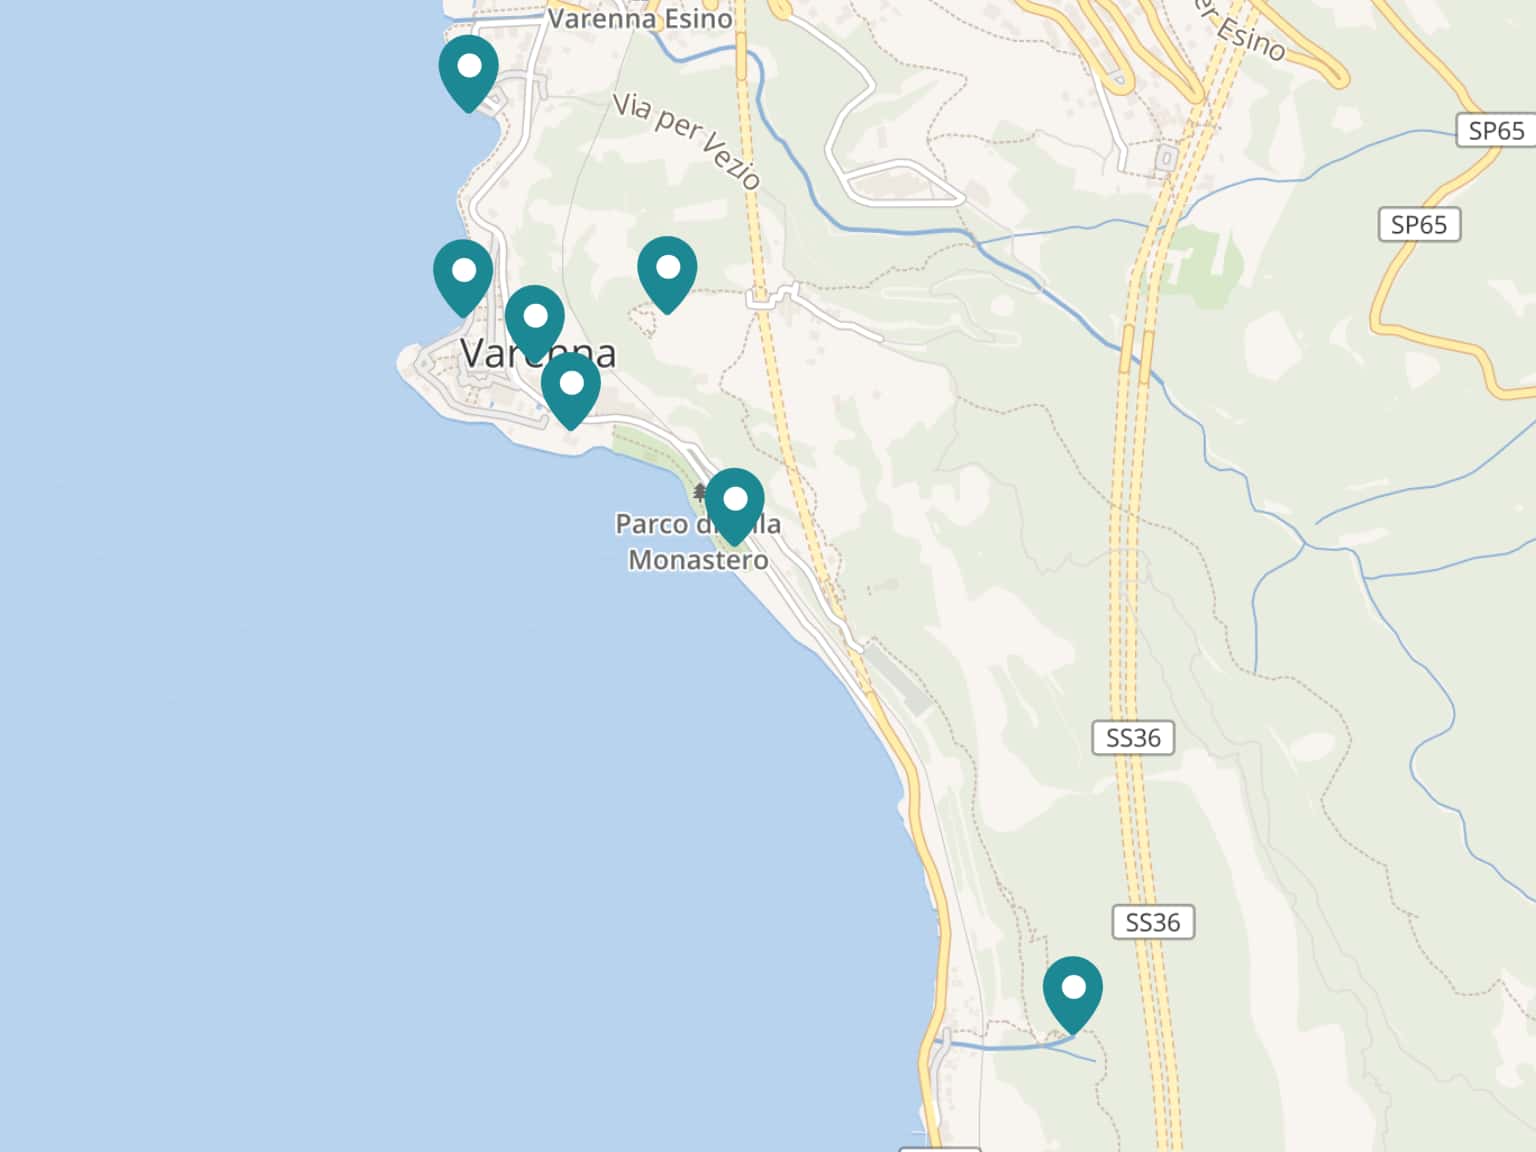The height and width of the screenshot is (1152, 1536).
Task: Click the per Esino road label
Action: pos(1238,30)
